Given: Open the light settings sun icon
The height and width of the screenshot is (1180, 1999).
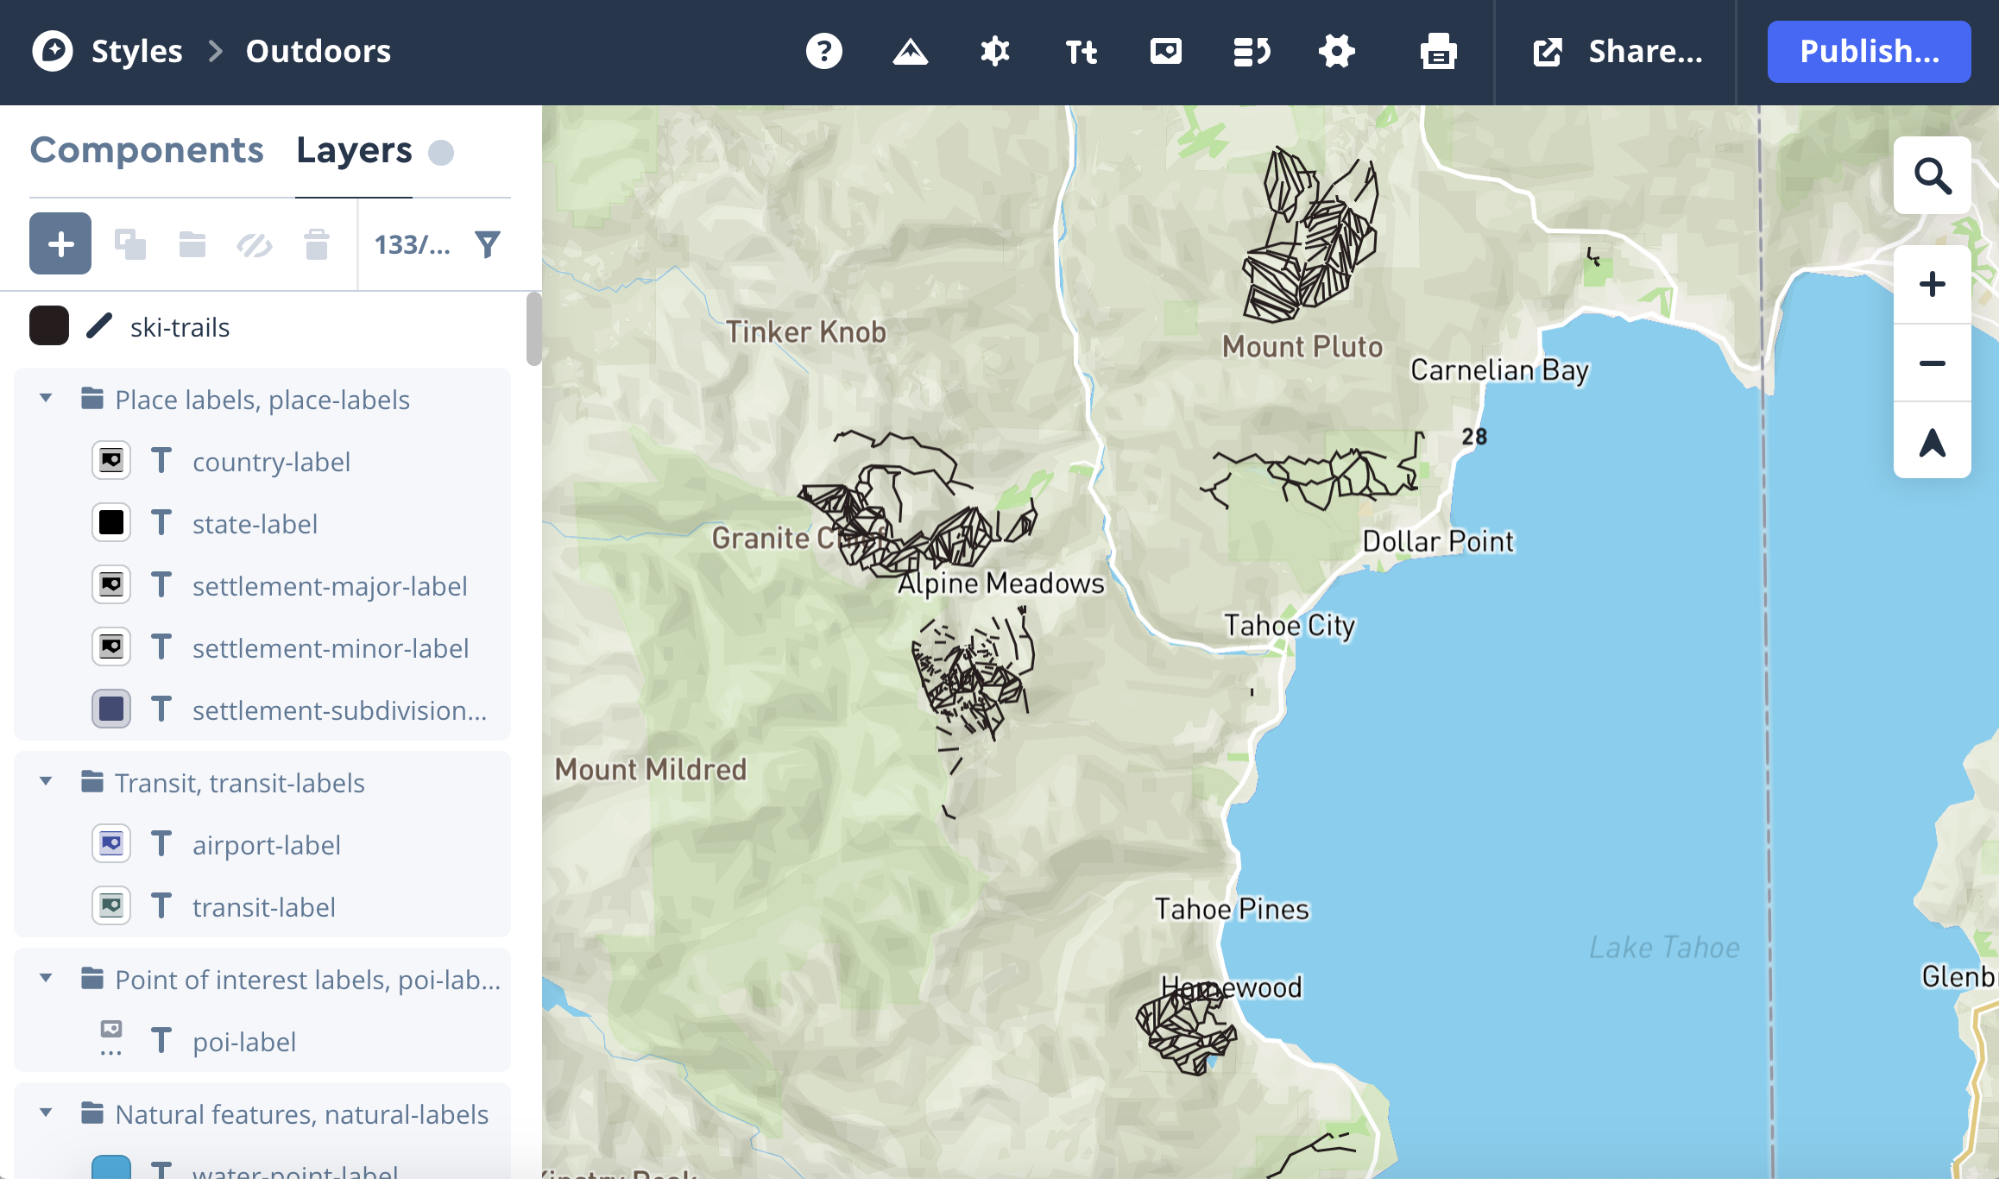Looking at the screenshot, I should 995,51.
